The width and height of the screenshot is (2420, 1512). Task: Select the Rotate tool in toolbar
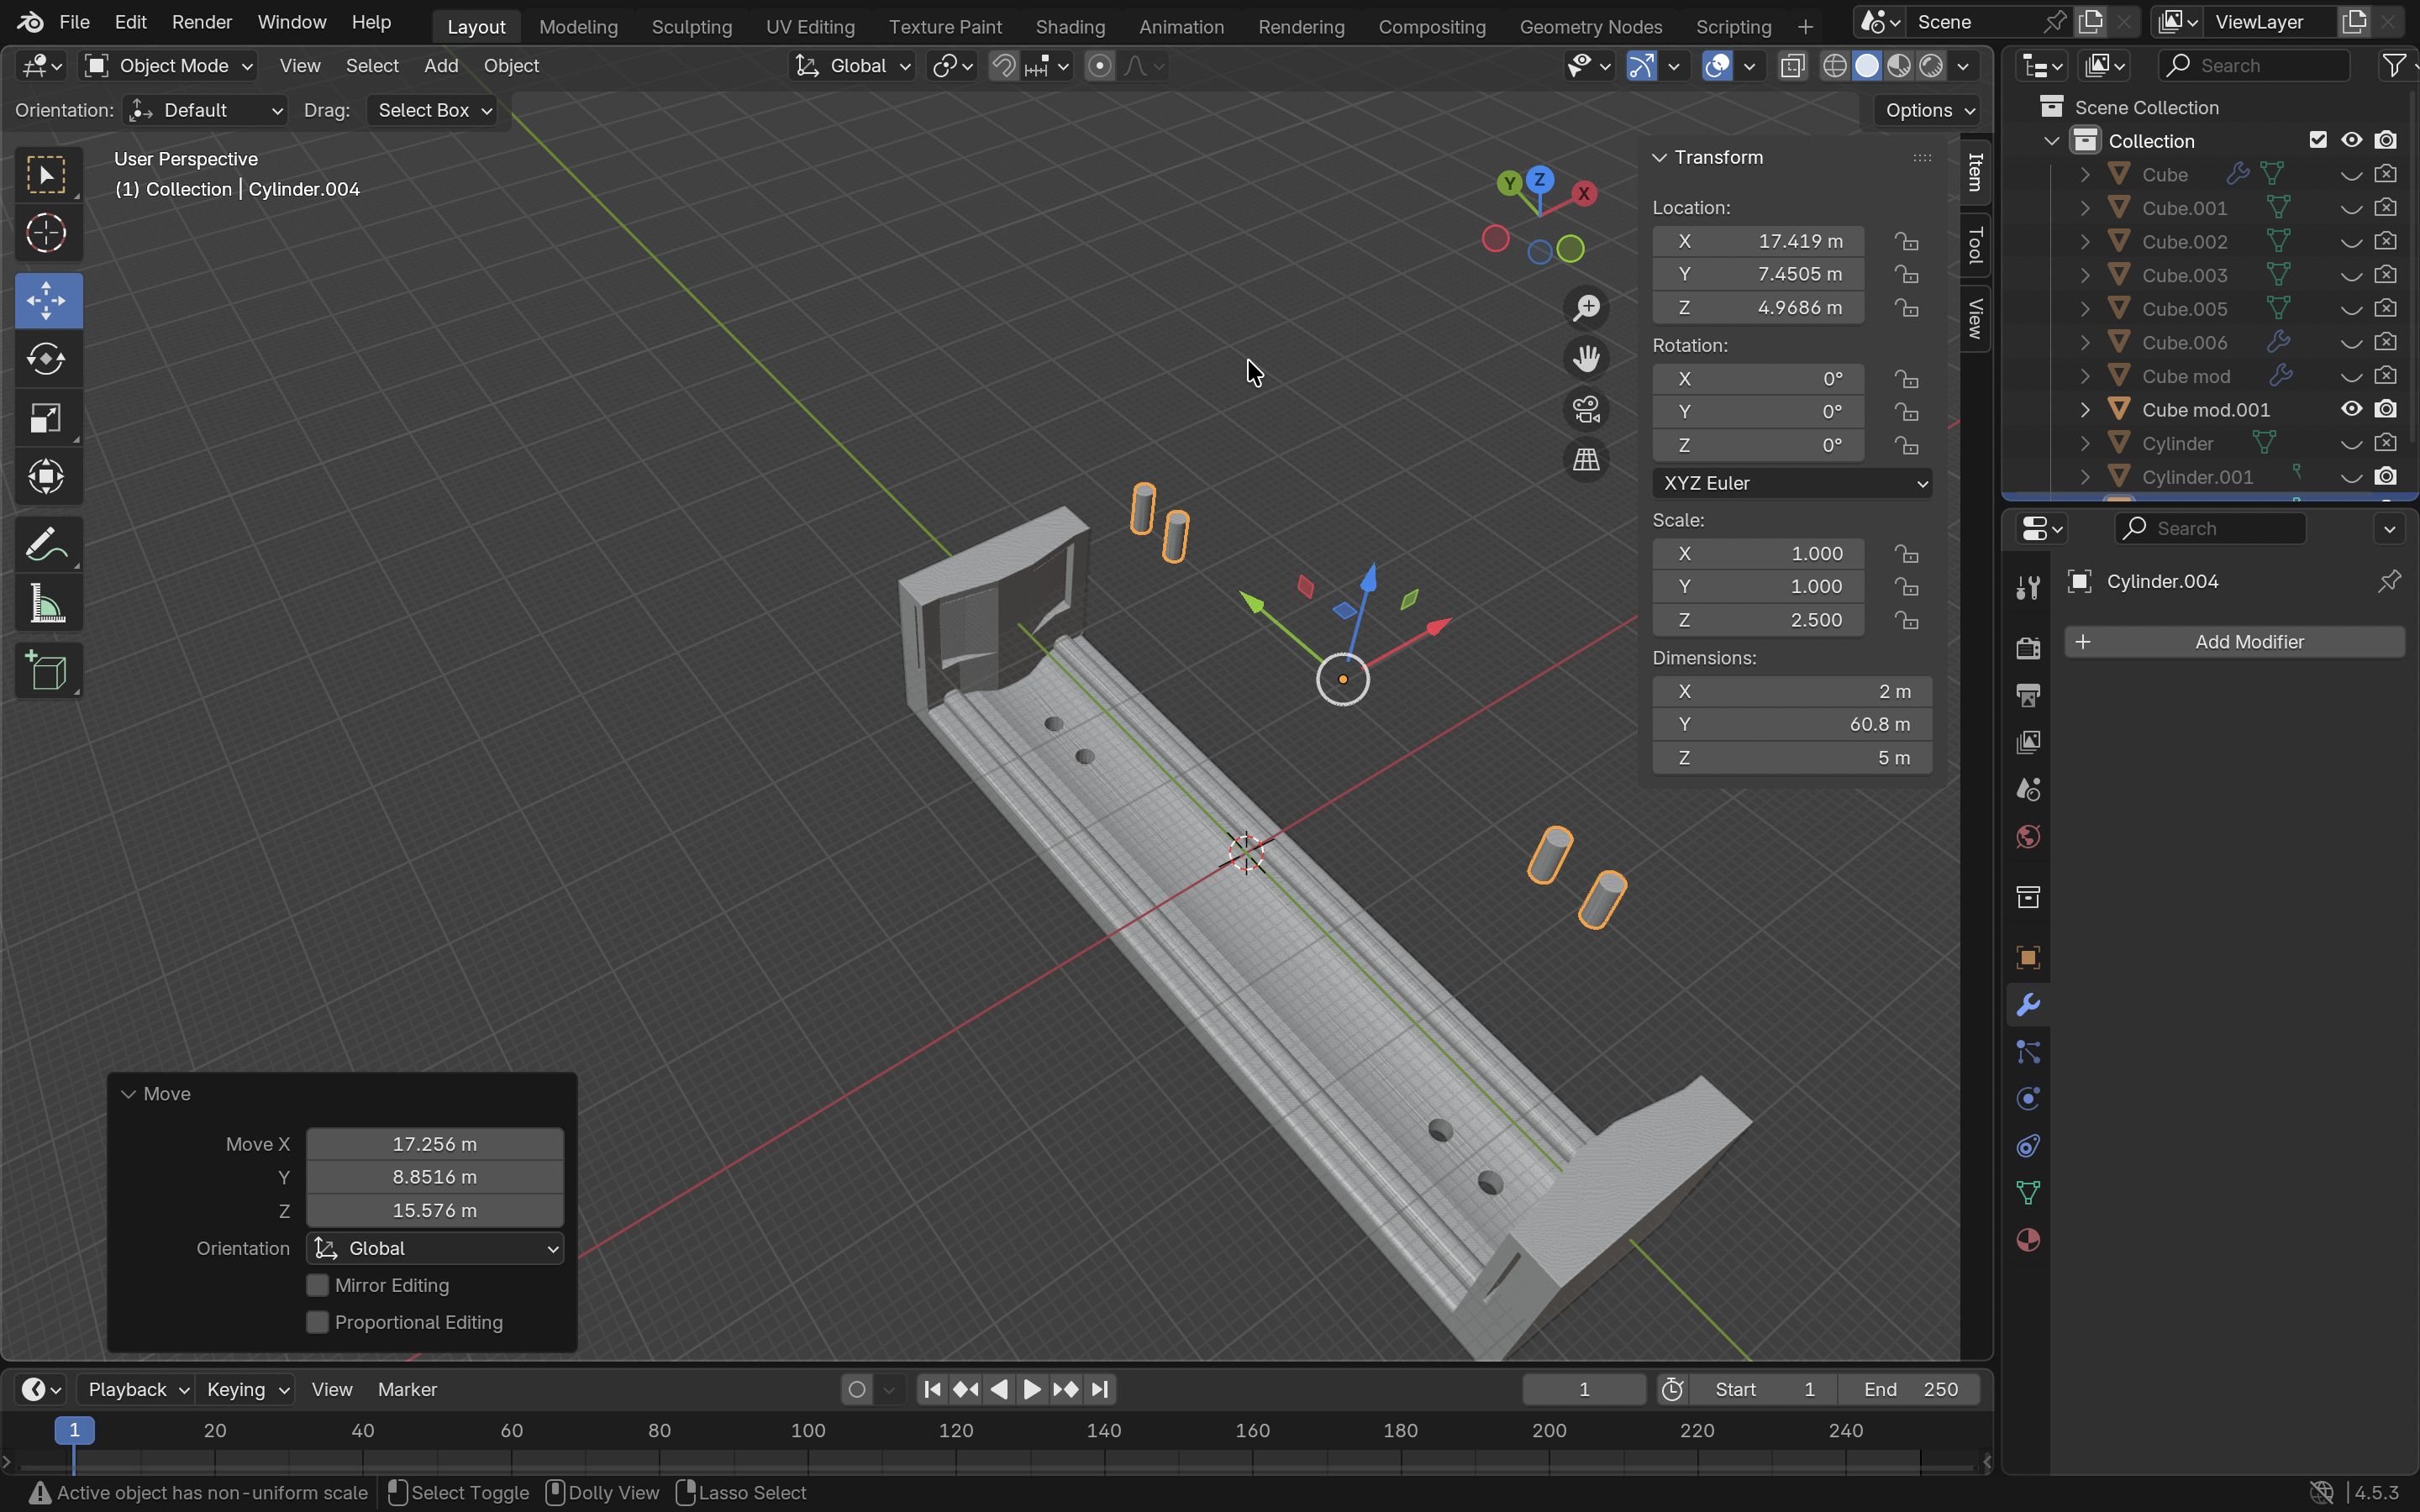pos(47,359)
